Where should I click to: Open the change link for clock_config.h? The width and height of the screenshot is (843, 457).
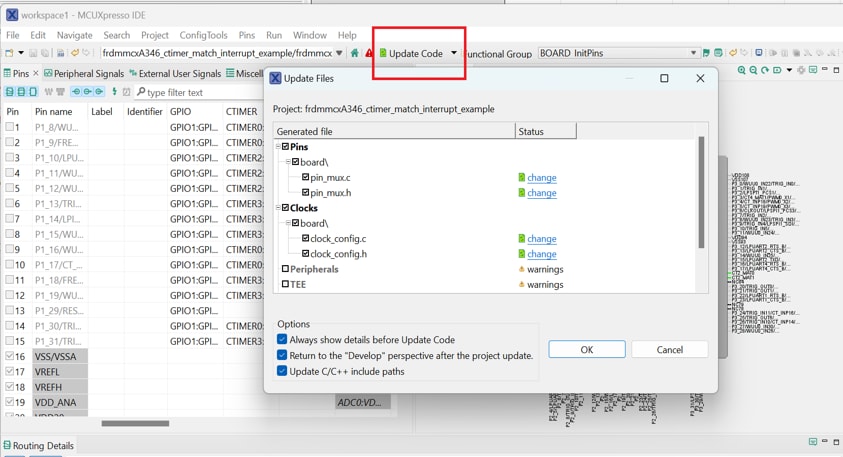[x=541, y=254]
